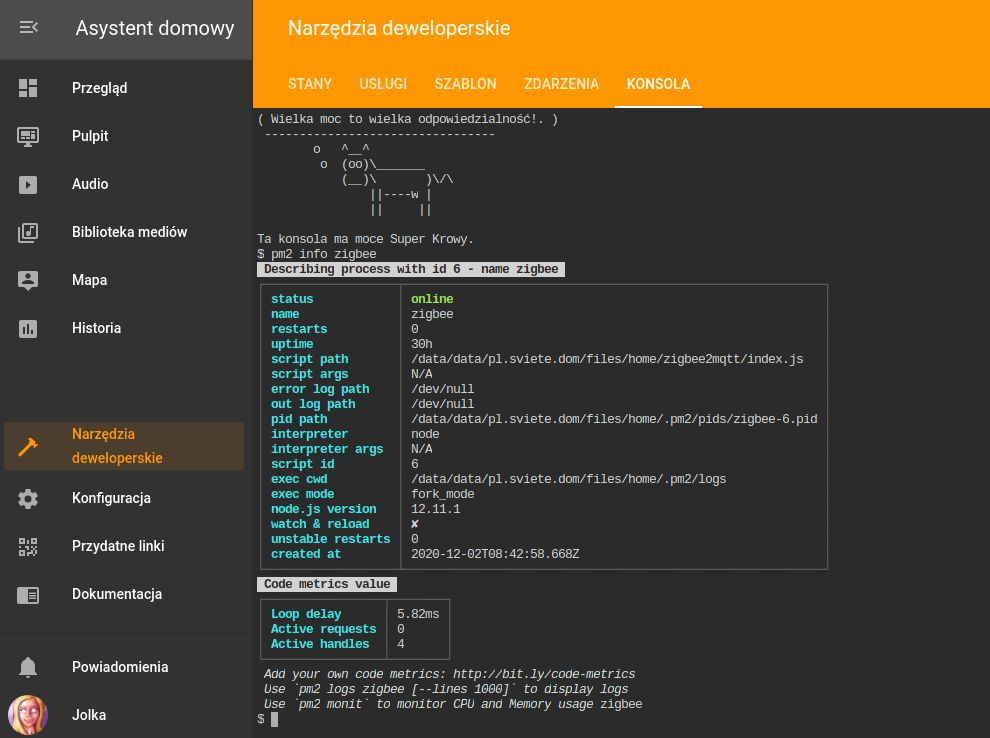The image size is (990, 738).
Task: Open Dokumentacja in the sidebar
Action: pos(124,594)
